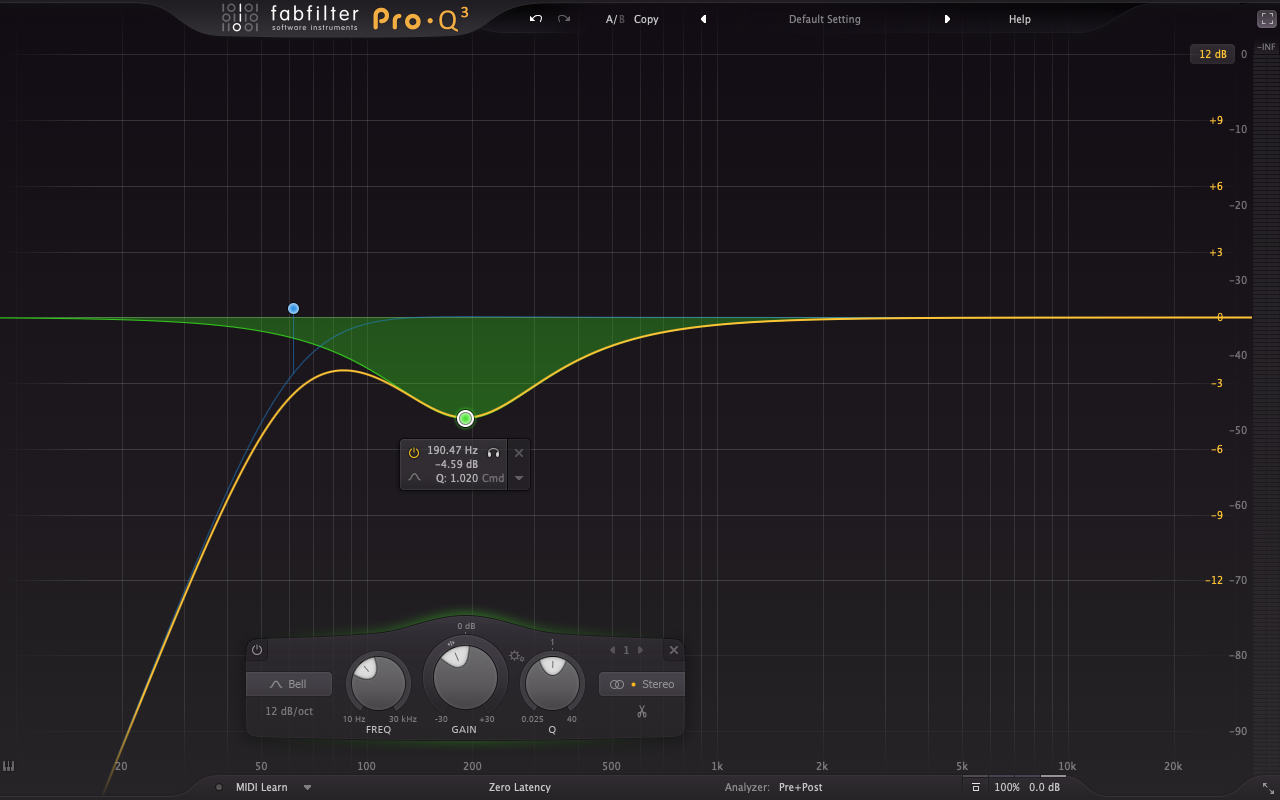Image resolution: width=1280 pixels, height=800 pixels.
Task: Open dynamic EQ gear settings icon
Action: (x=516, y=656)
